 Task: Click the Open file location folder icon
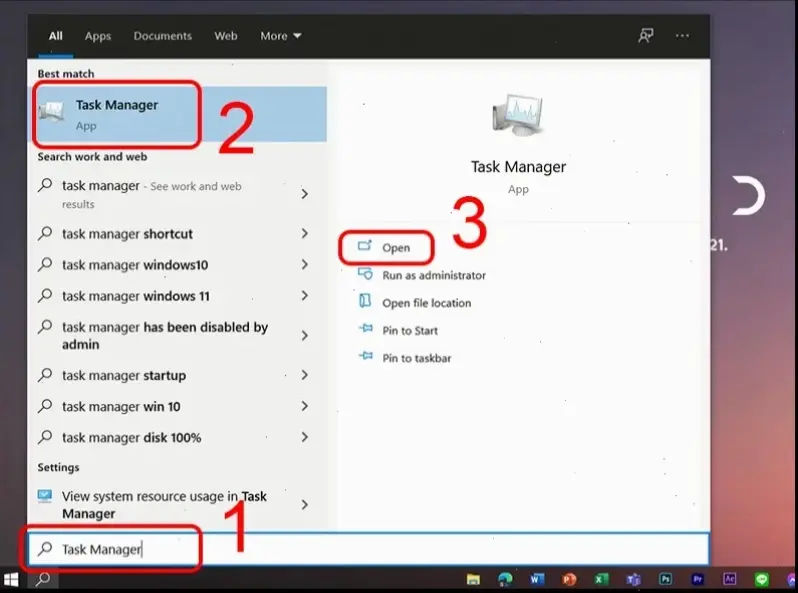pos(365,301)
